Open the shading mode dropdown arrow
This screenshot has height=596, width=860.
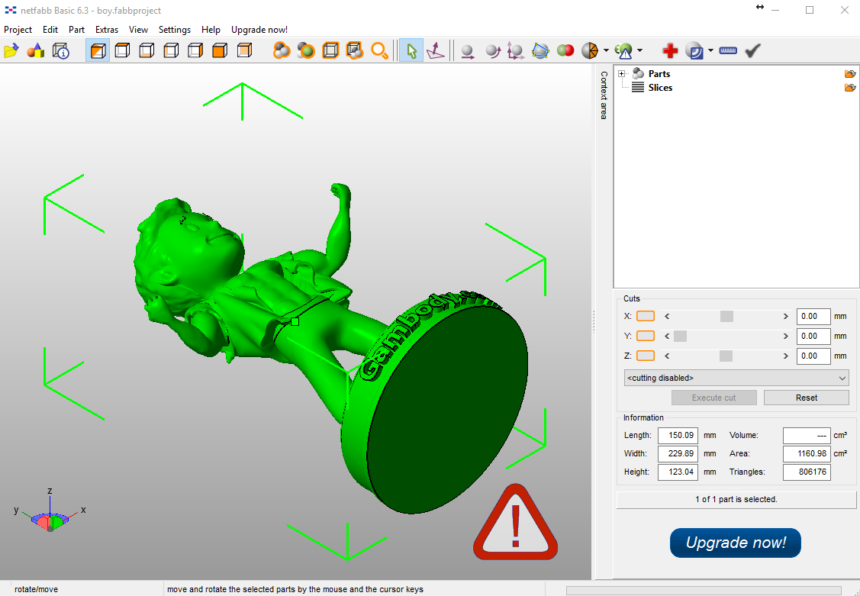coord(606,50)
